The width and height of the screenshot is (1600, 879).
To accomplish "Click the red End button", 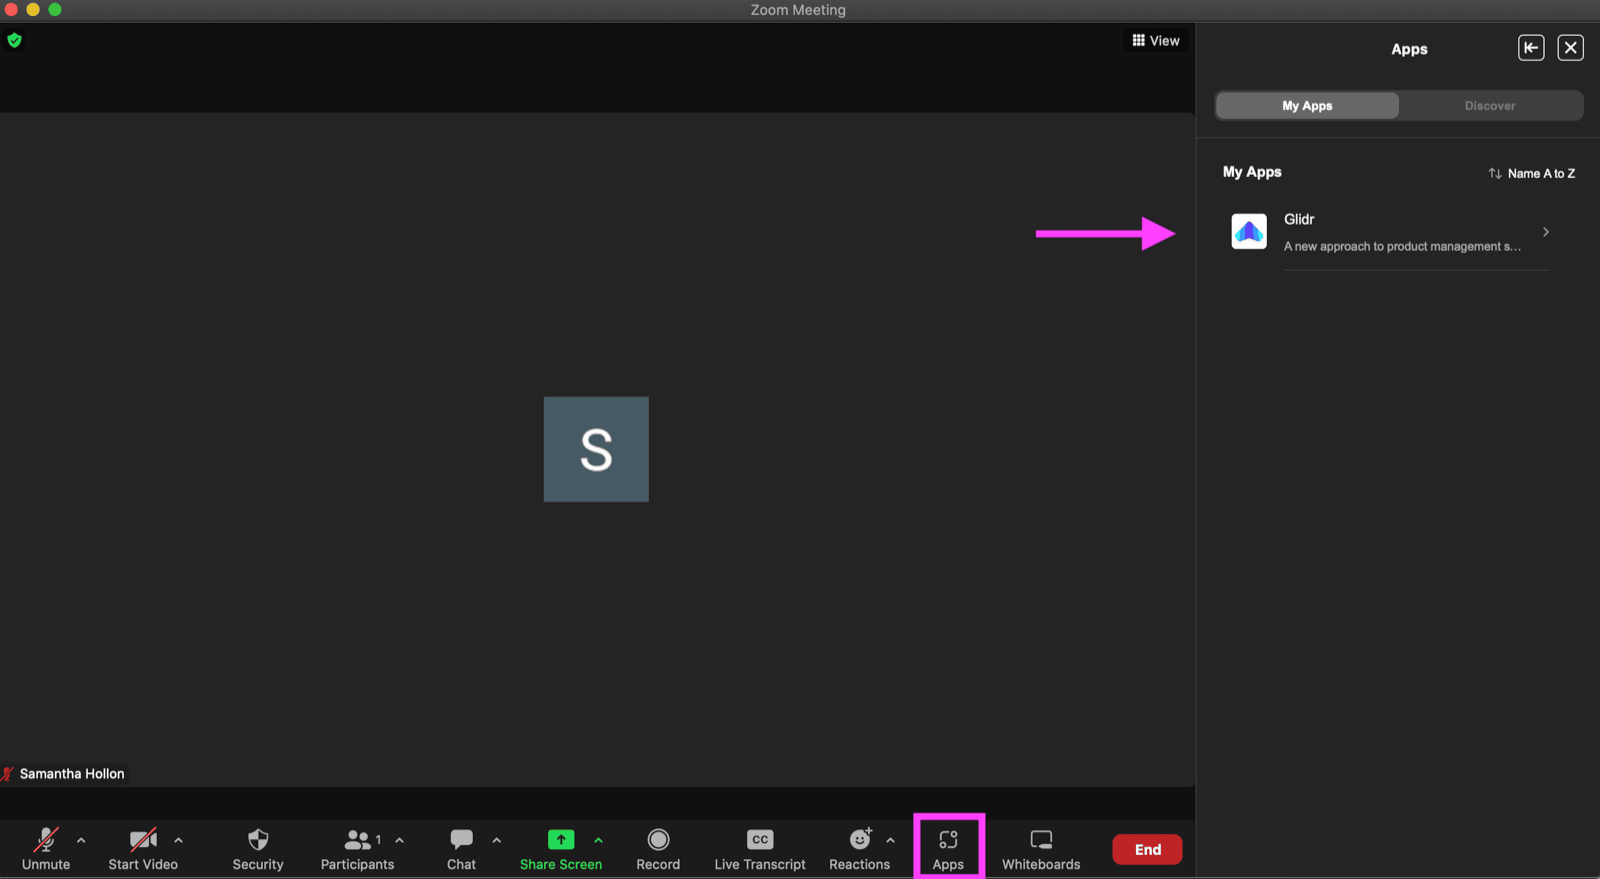I will [1147, 849].
